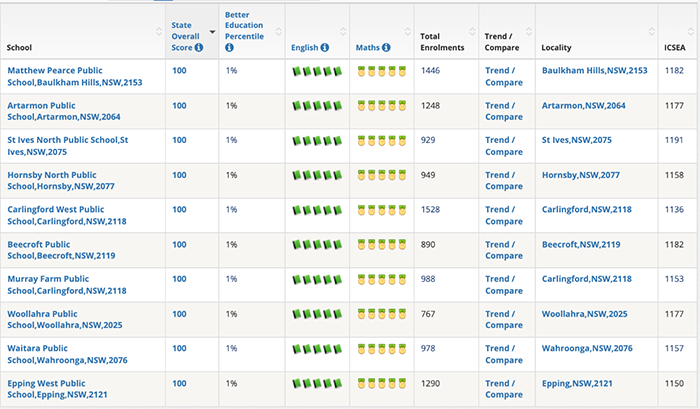This screenshot has width=700, height=409.
Task: Sort by ICSEA column arrows
Action: coord(691,32)
